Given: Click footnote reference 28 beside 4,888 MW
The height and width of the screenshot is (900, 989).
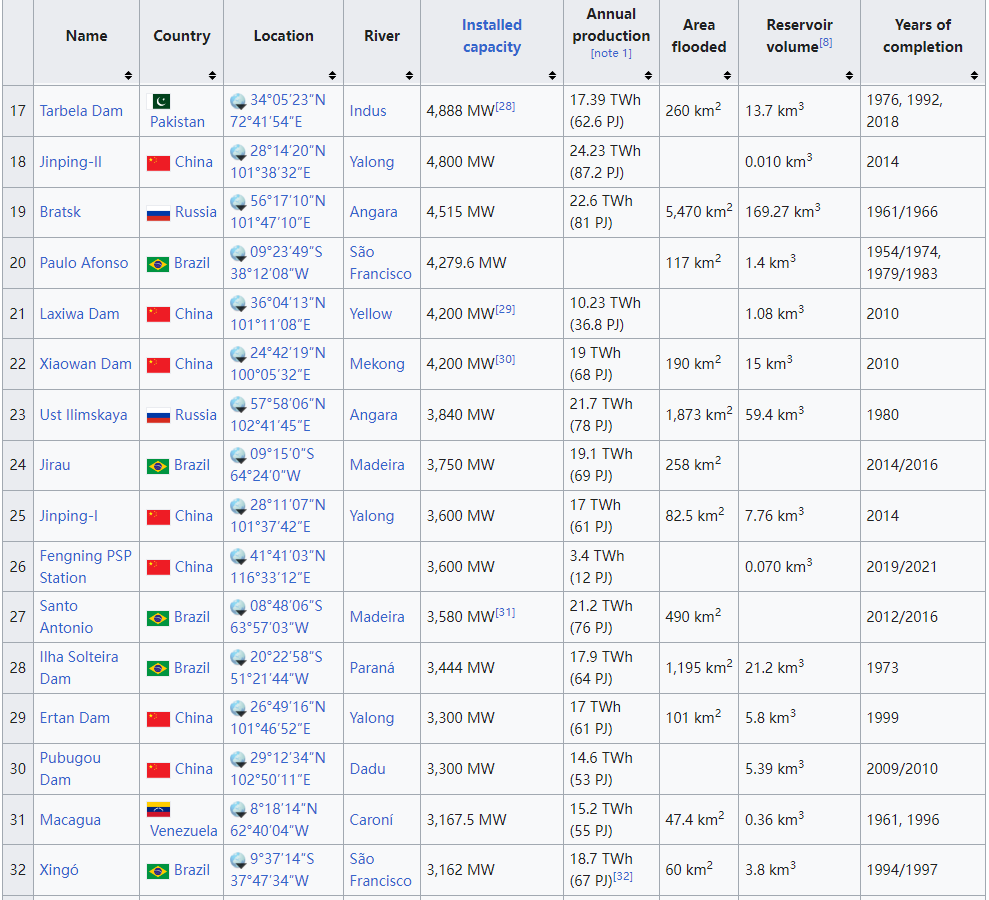Looking at the screenshot, I should tap(505, 106).
